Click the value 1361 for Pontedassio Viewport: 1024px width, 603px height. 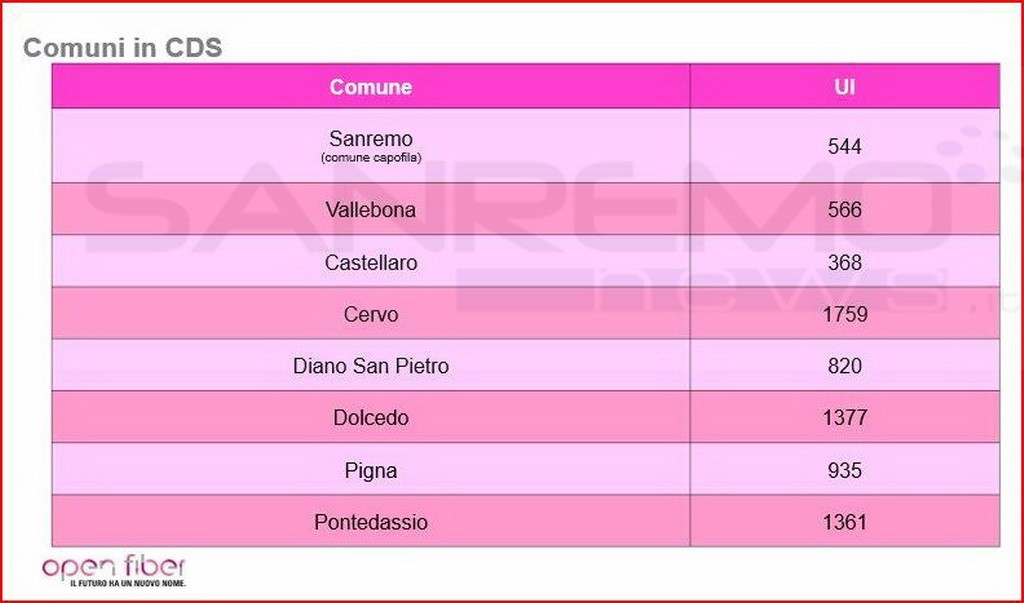pyautogui.click(x=844, y=522)
